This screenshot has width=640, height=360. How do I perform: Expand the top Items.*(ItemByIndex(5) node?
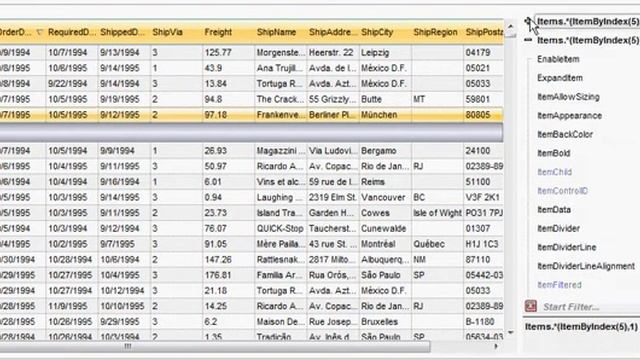[x=528, y=21]
